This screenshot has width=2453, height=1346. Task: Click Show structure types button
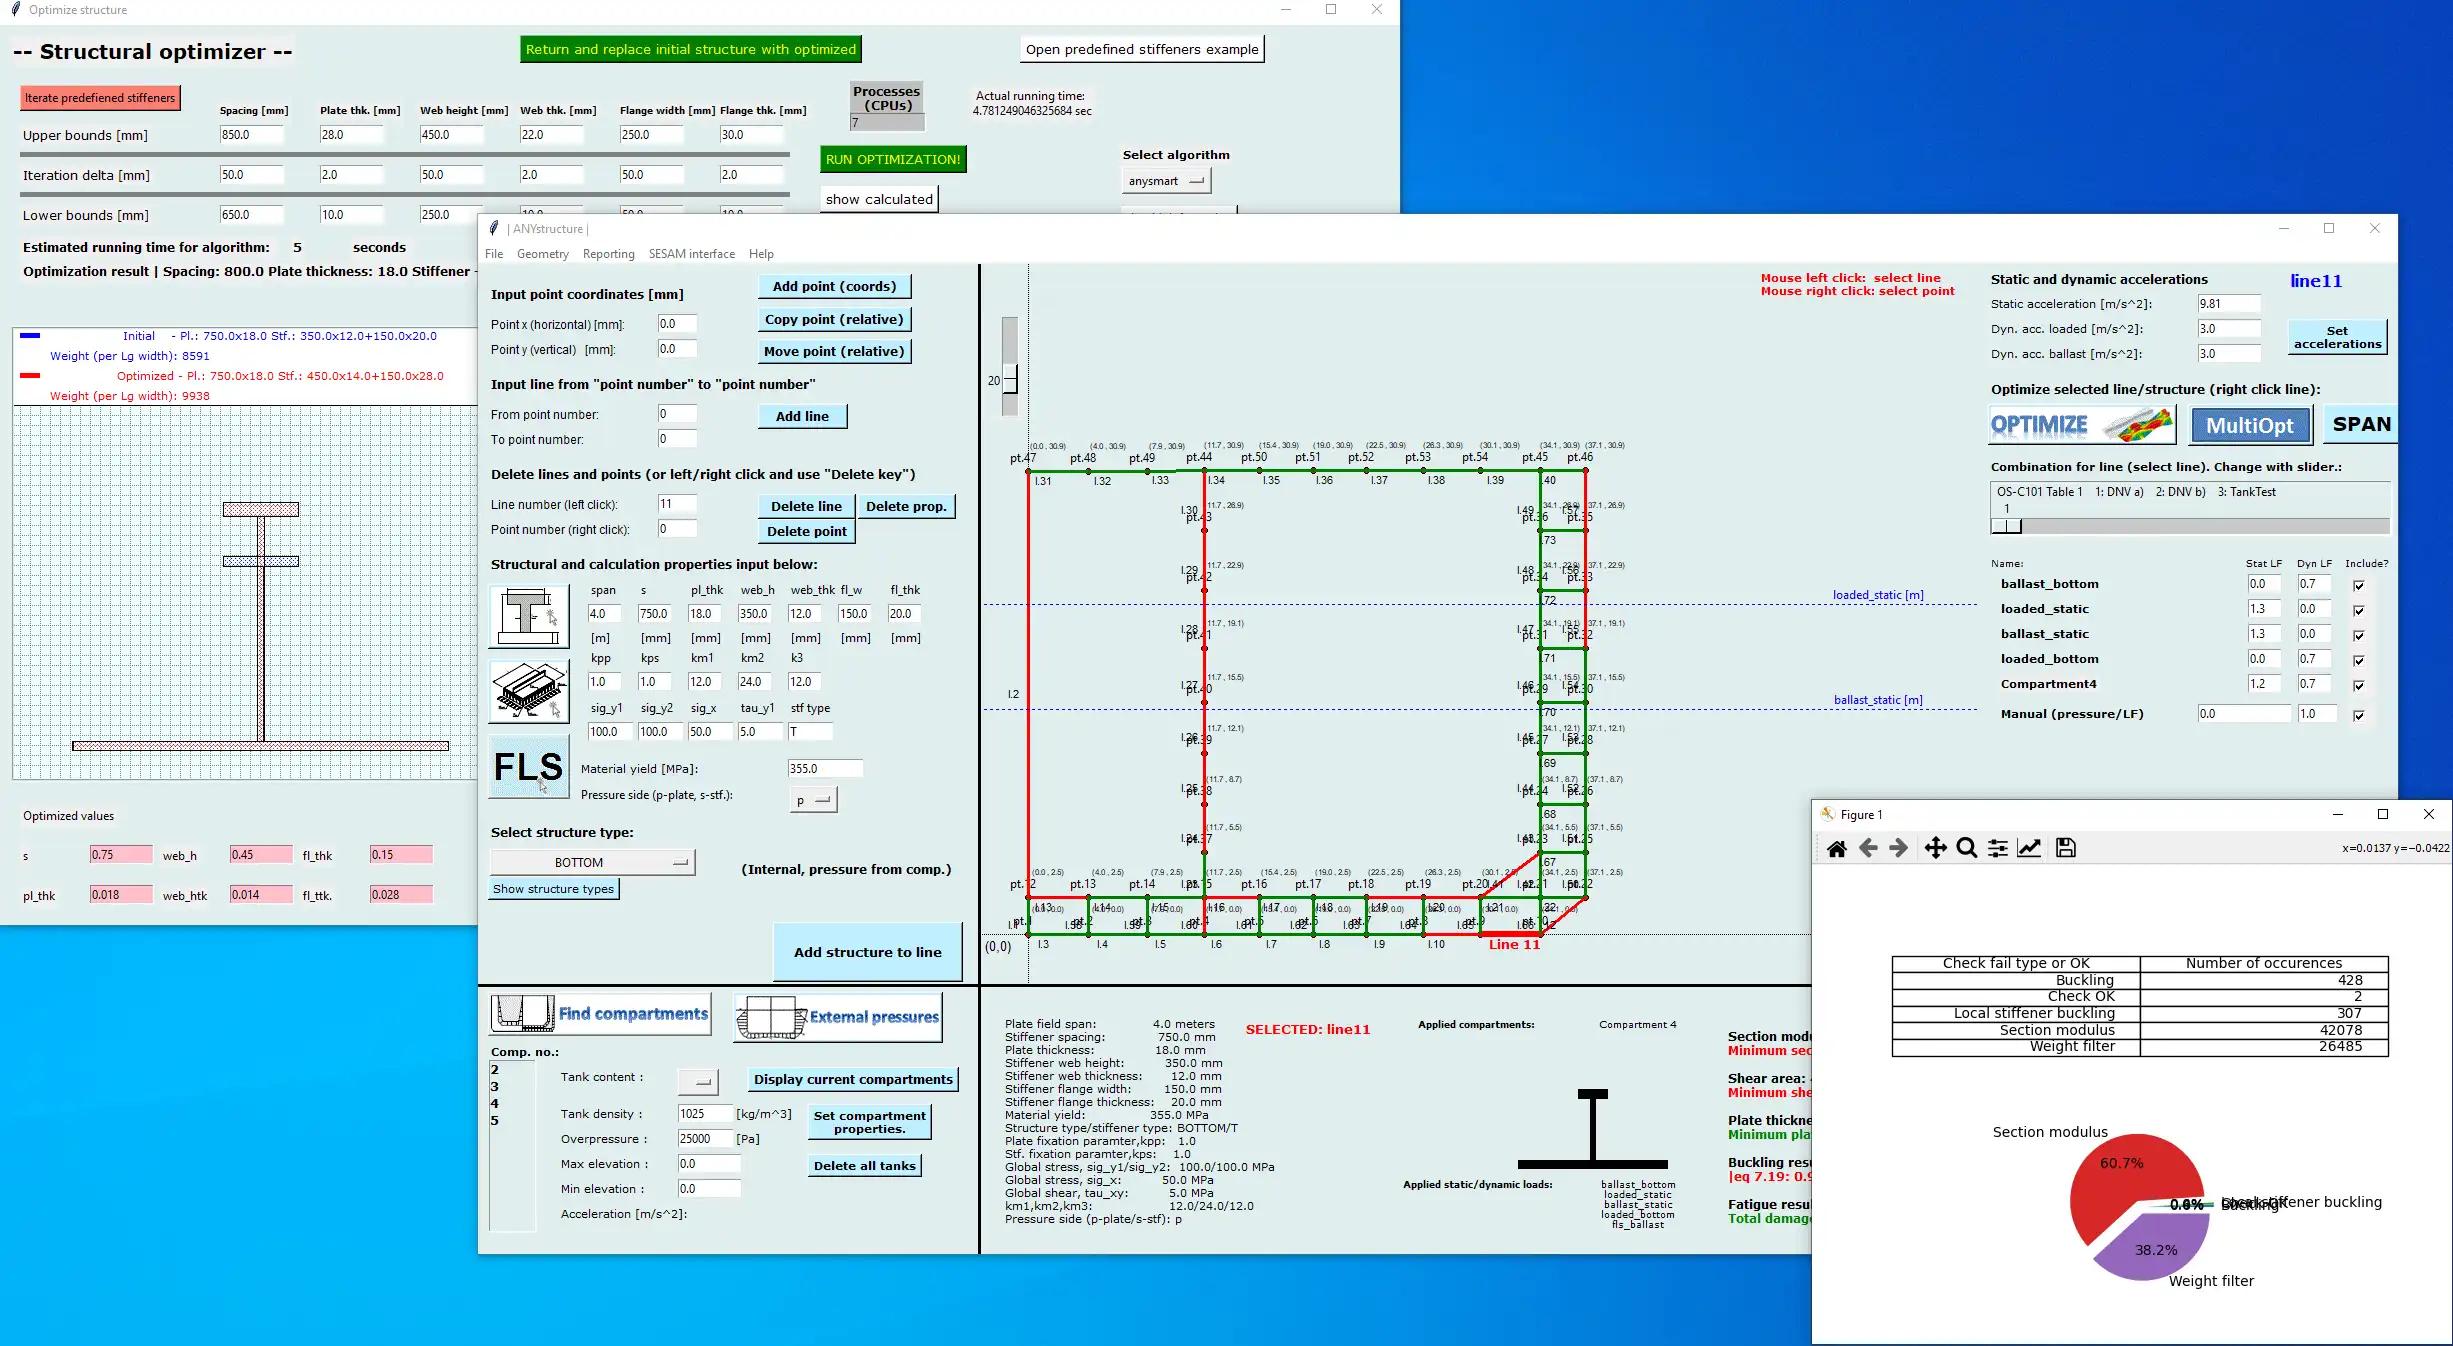(554, 888)
